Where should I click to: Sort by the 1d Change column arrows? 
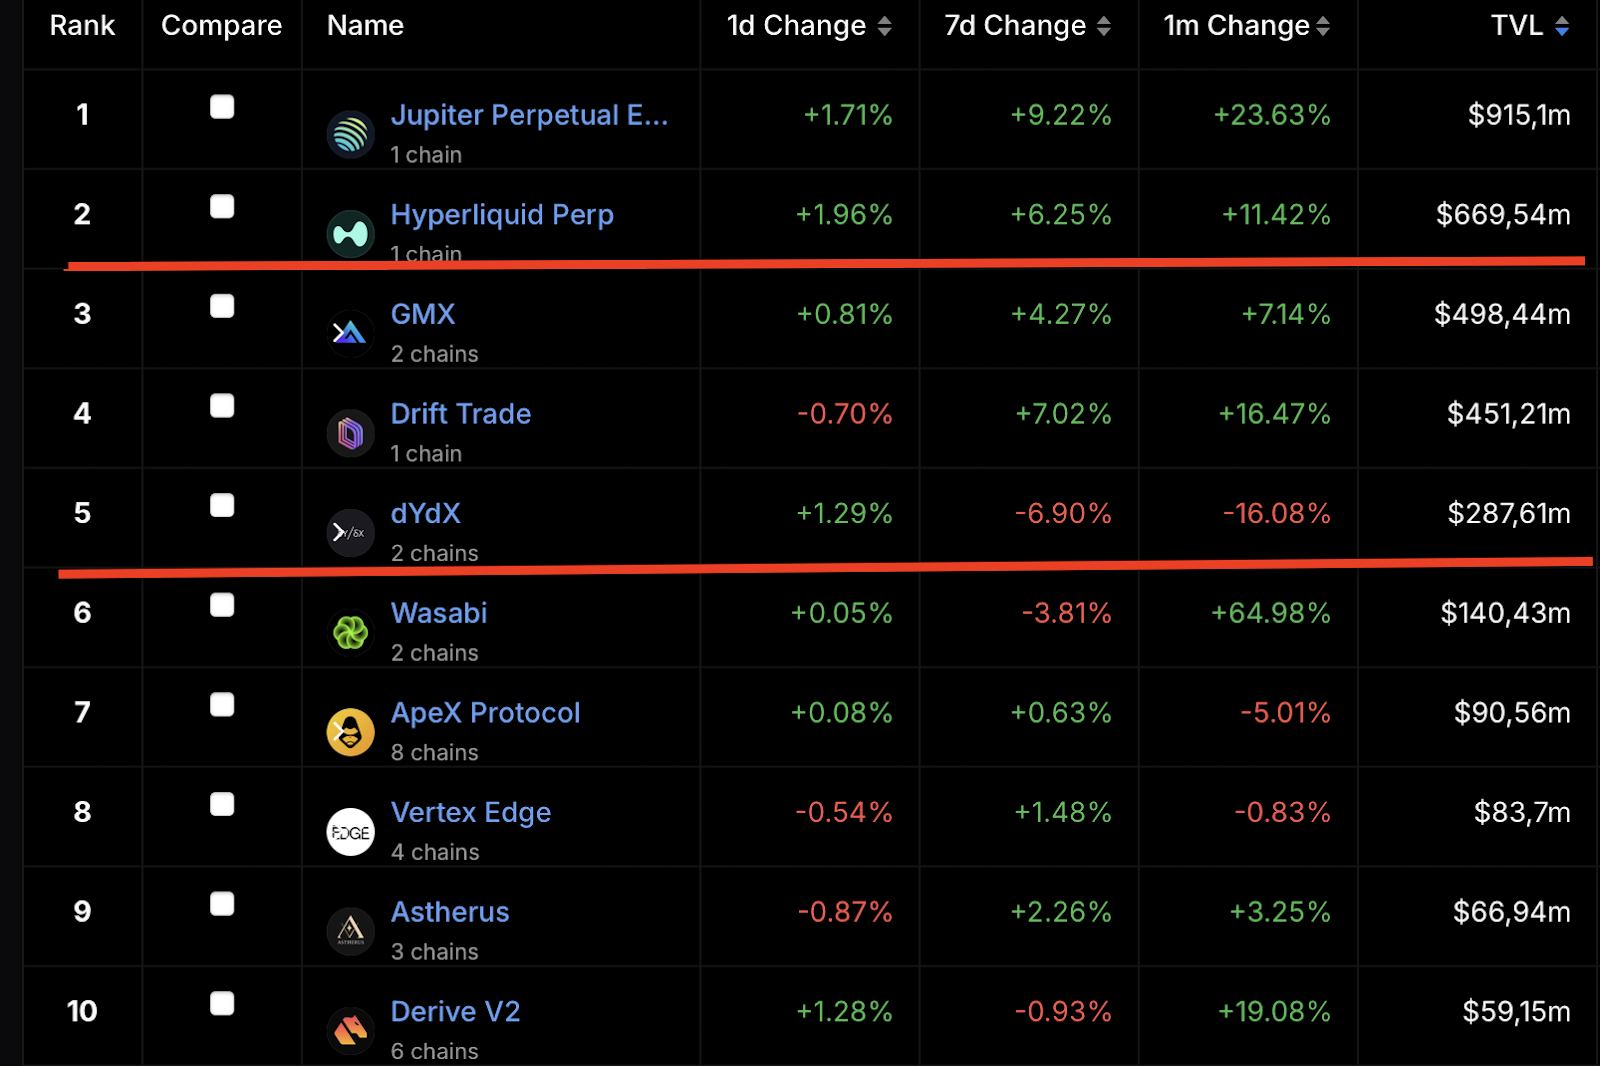[x=884, y=26]
